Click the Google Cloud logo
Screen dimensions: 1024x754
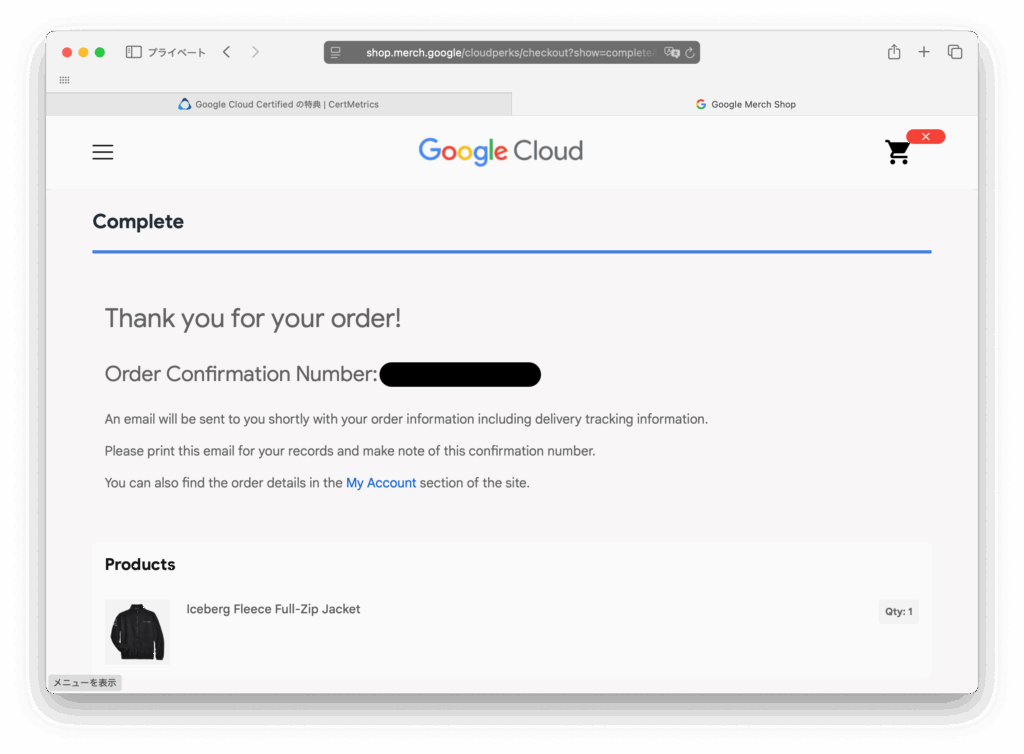pyautogui.click(x=501, y=151)
